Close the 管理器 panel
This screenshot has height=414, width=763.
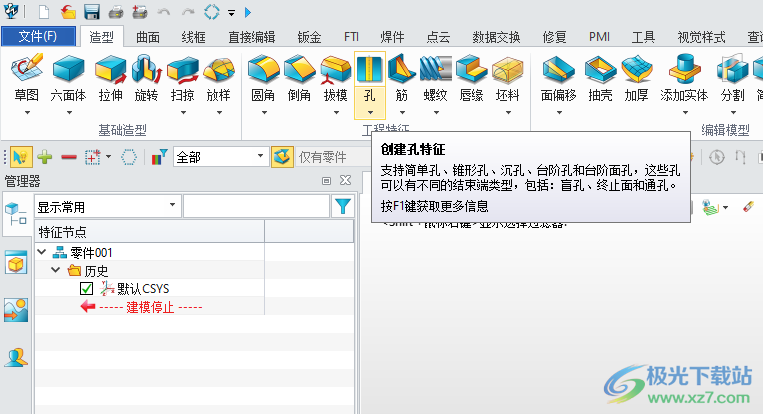coord(345,180)
